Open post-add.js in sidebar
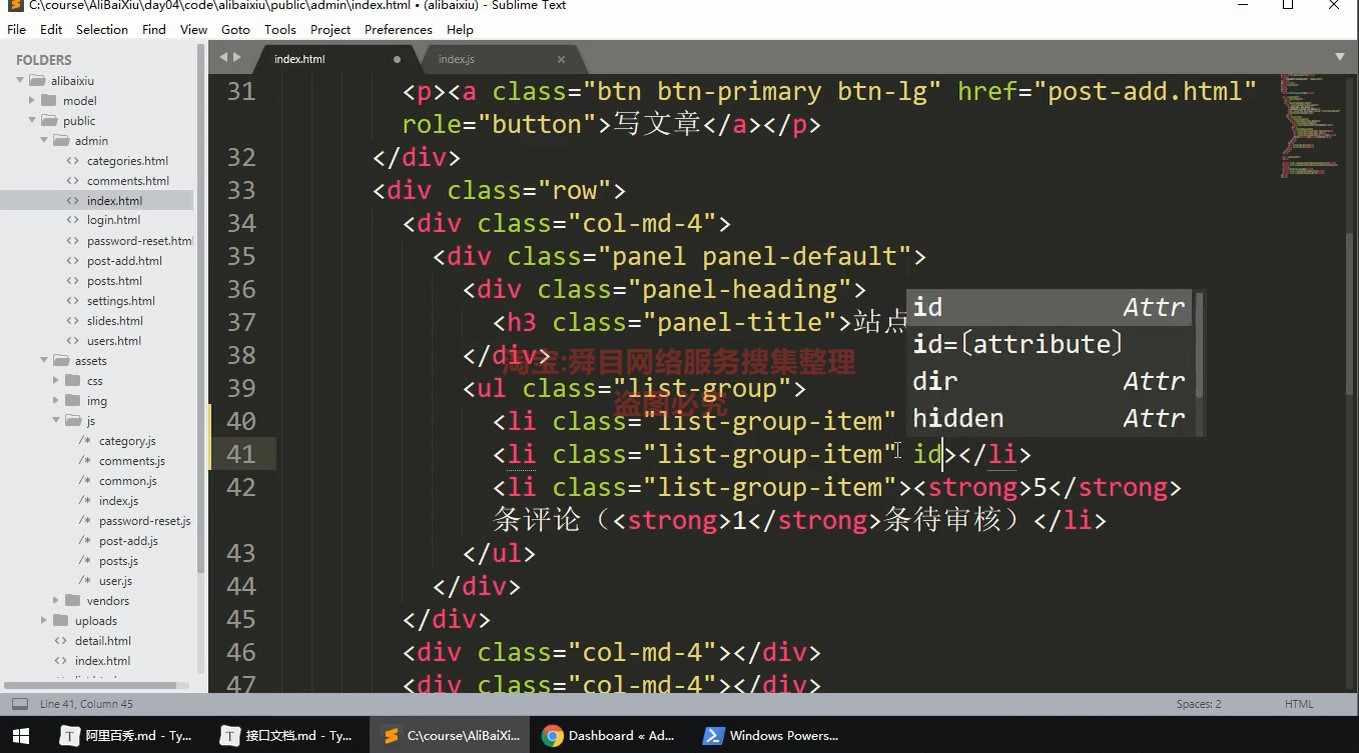The height and width of the screenshot is (753, 1359). coord(128,541)
